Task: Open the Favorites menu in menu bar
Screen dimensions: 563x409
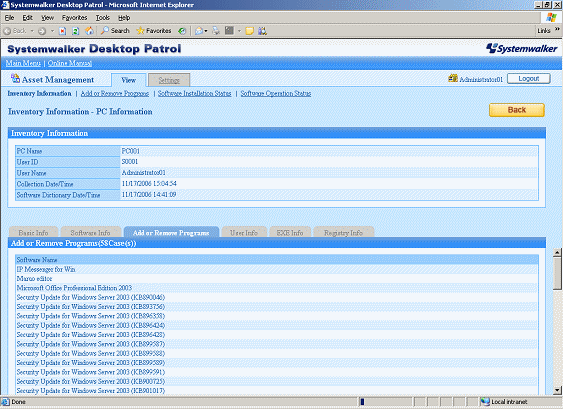Action: [x=74, y=18]
